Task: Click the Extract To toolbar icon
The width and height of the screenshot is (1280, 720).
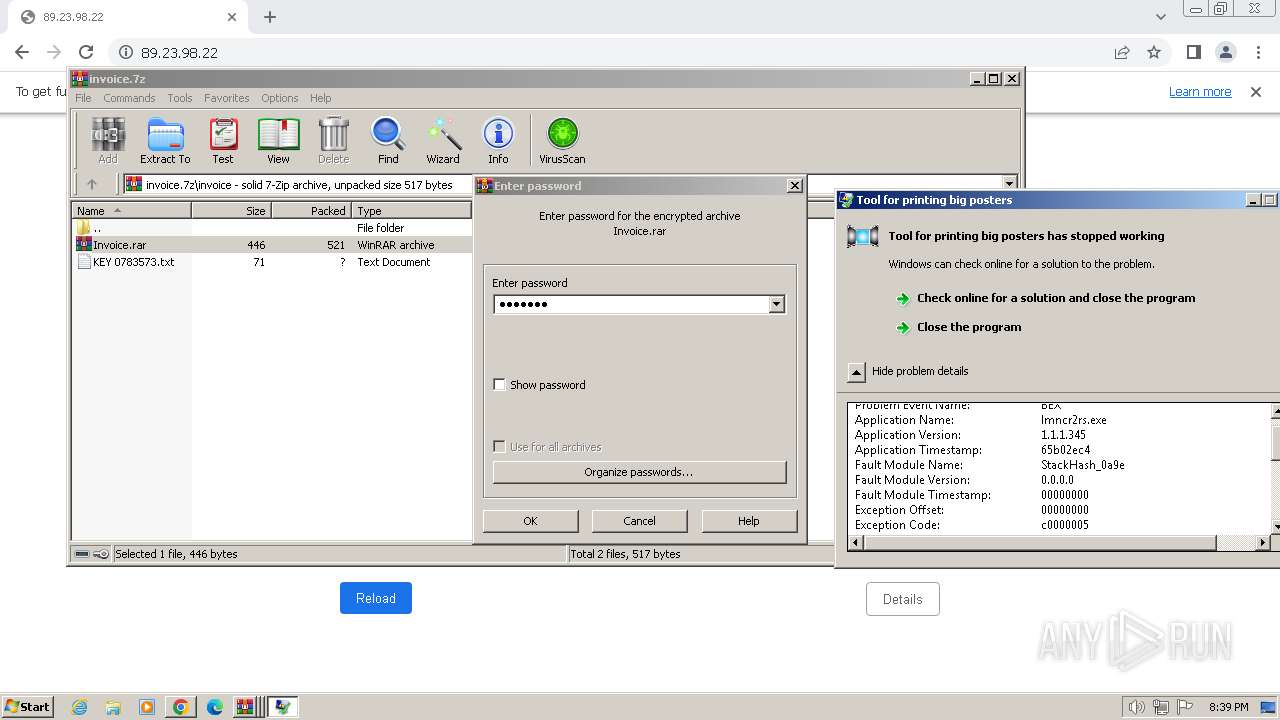Action: pyautogui.click(x=165, y=140)
